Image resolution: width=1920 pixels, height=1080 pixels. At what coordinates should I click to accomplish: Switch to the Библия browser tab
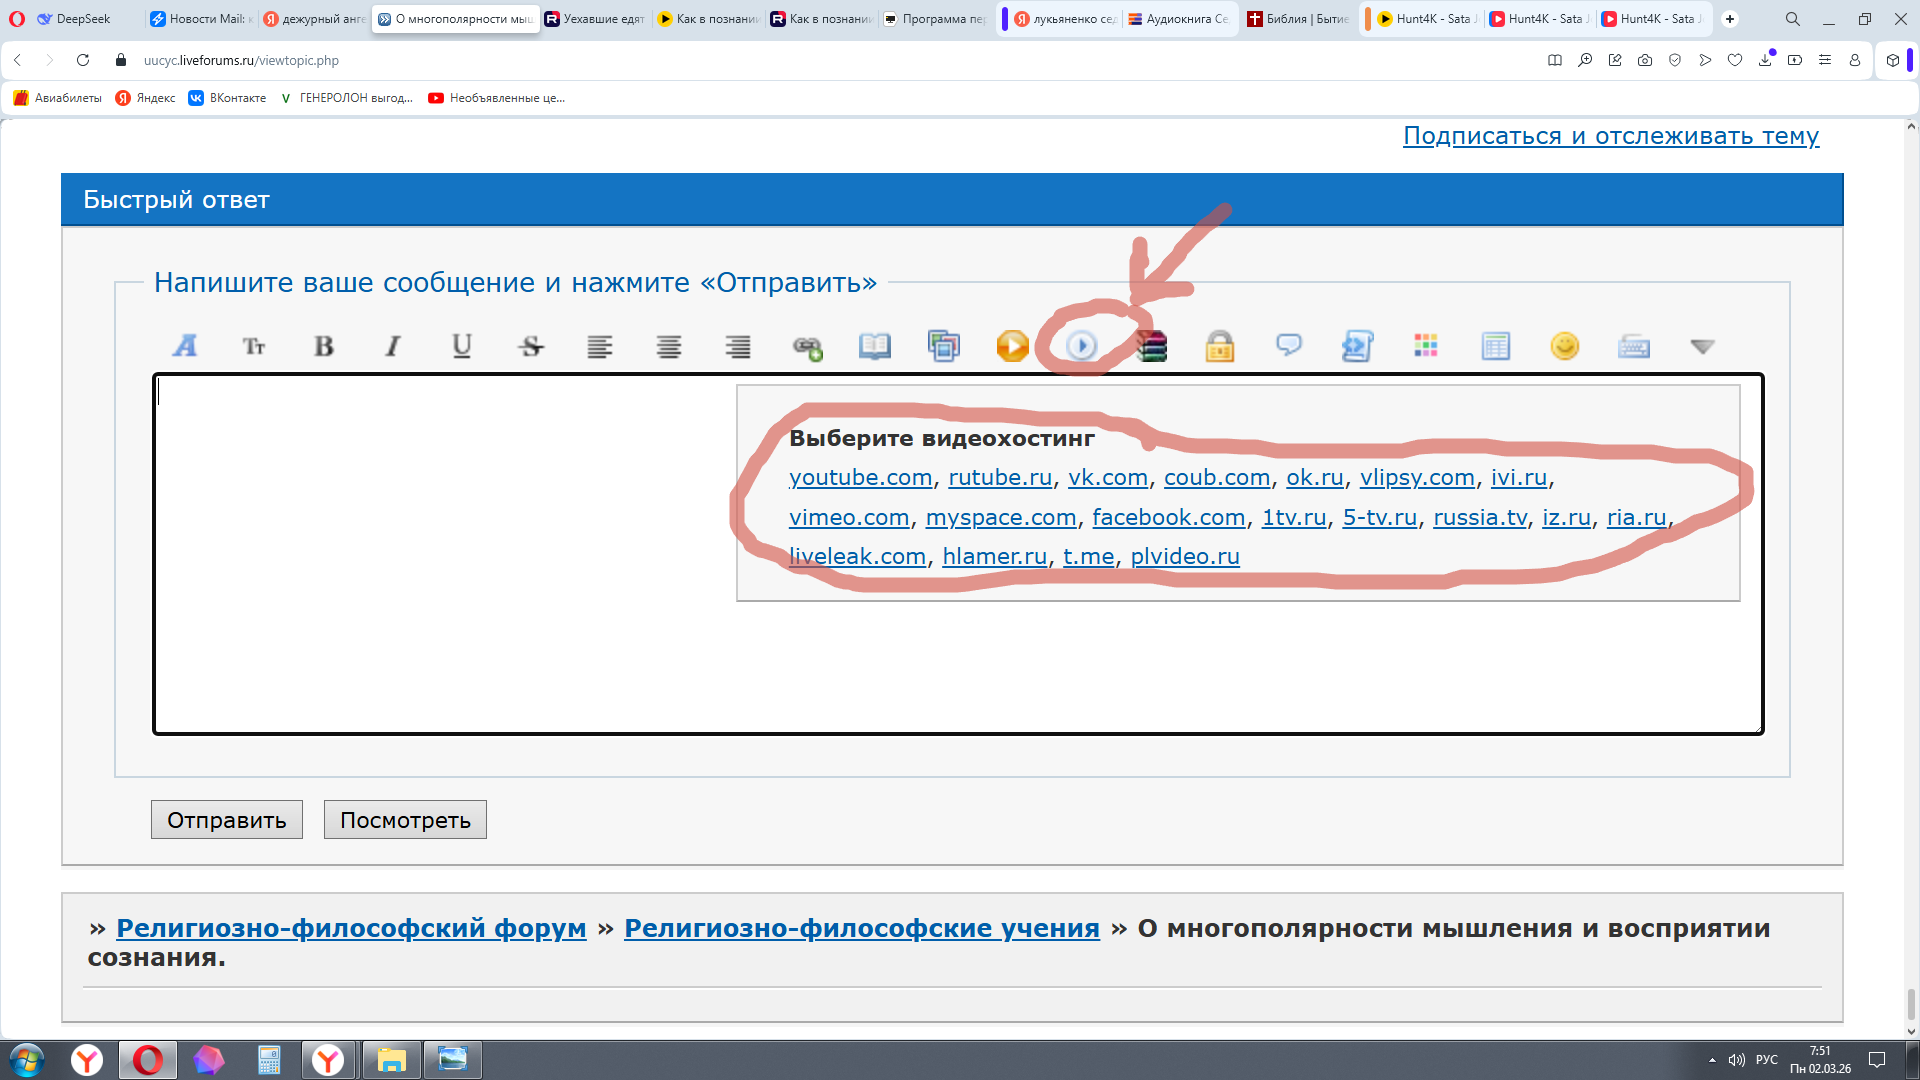pos(1298,19)
